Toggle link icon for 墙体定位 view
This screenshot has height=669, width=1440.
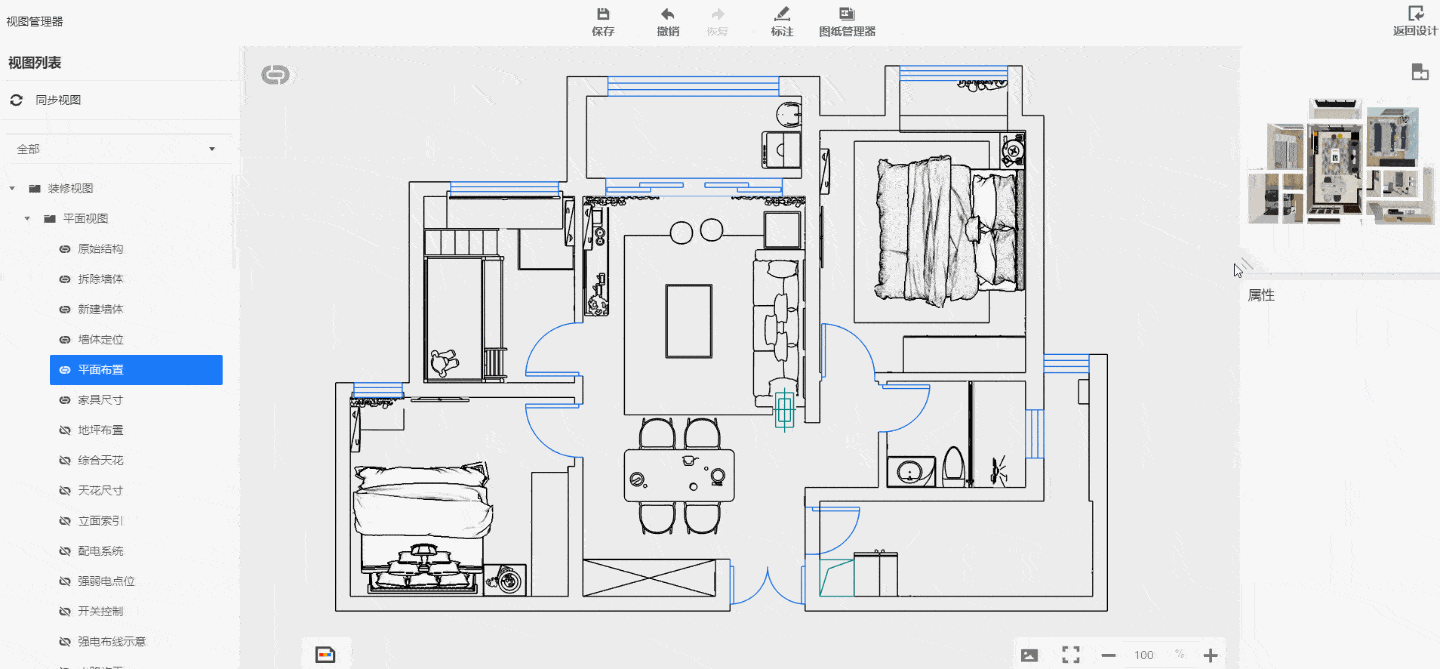pyautogui.click(x=64, y=340)
